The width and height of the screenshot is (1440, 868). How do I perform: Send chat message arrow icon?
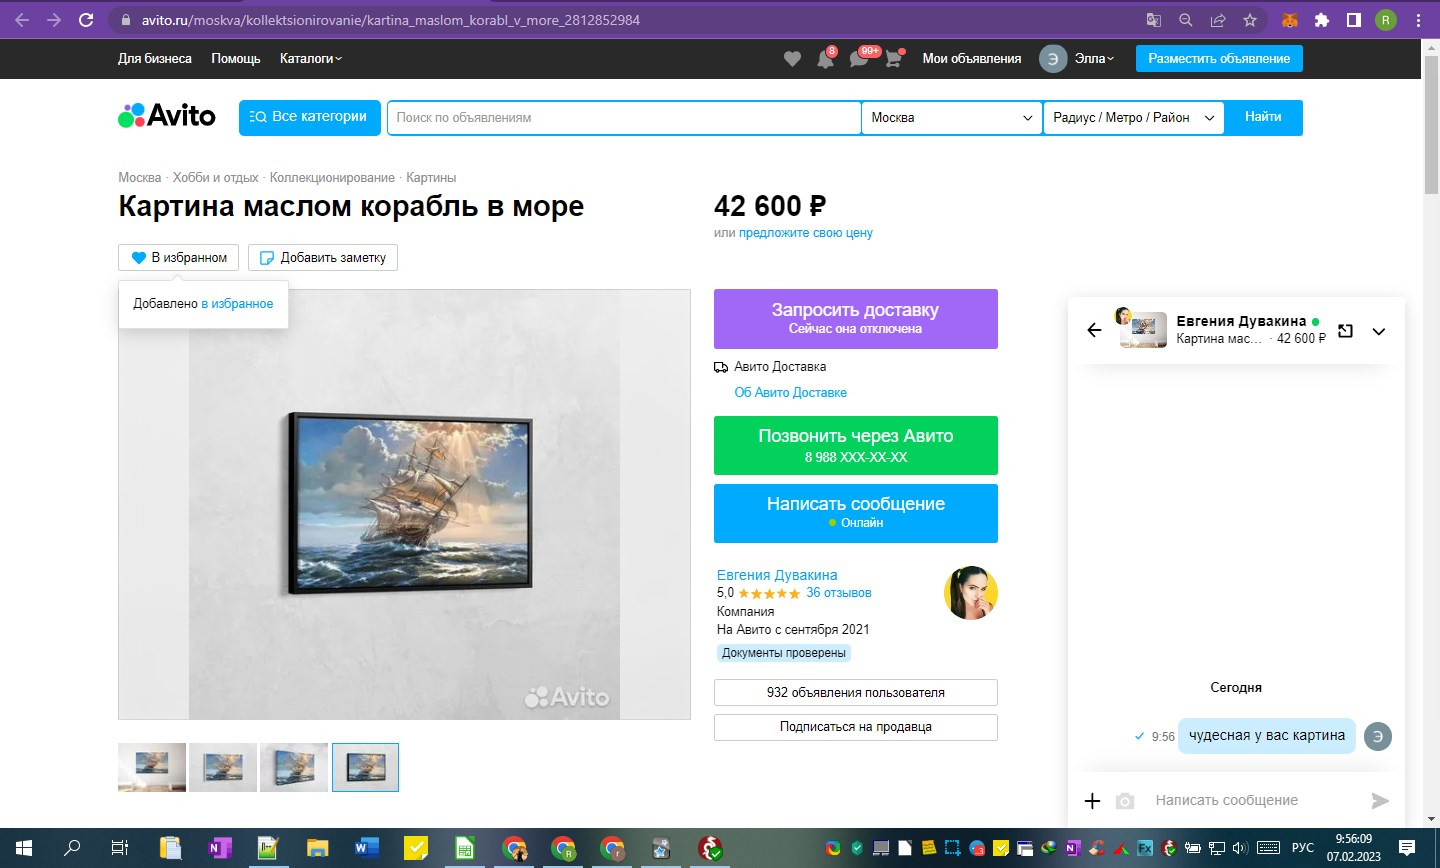tap(1380, 800)
